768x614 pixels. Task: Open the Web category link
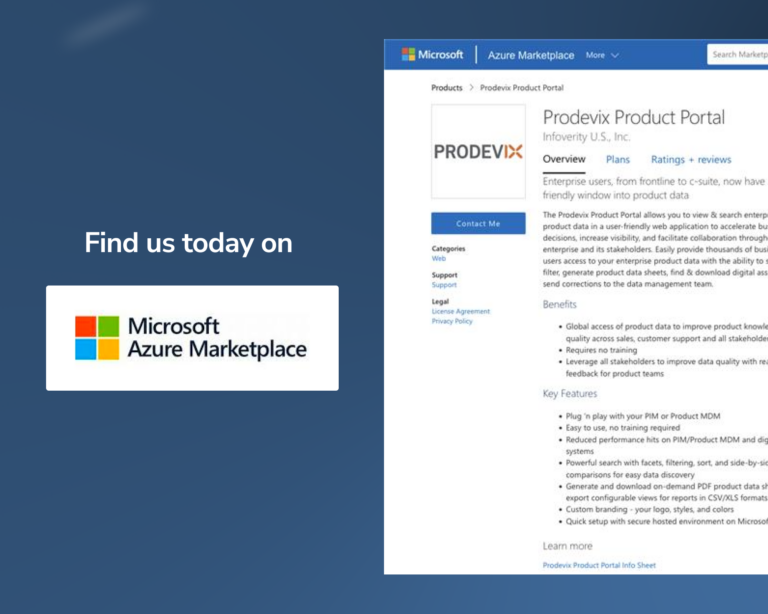[439, 259]
